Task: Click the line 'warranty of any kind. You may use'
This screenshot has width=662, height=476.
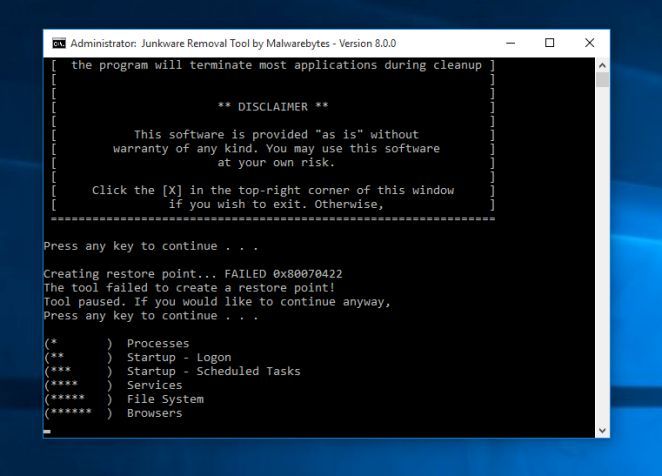Action: click(x=276, y=149)
